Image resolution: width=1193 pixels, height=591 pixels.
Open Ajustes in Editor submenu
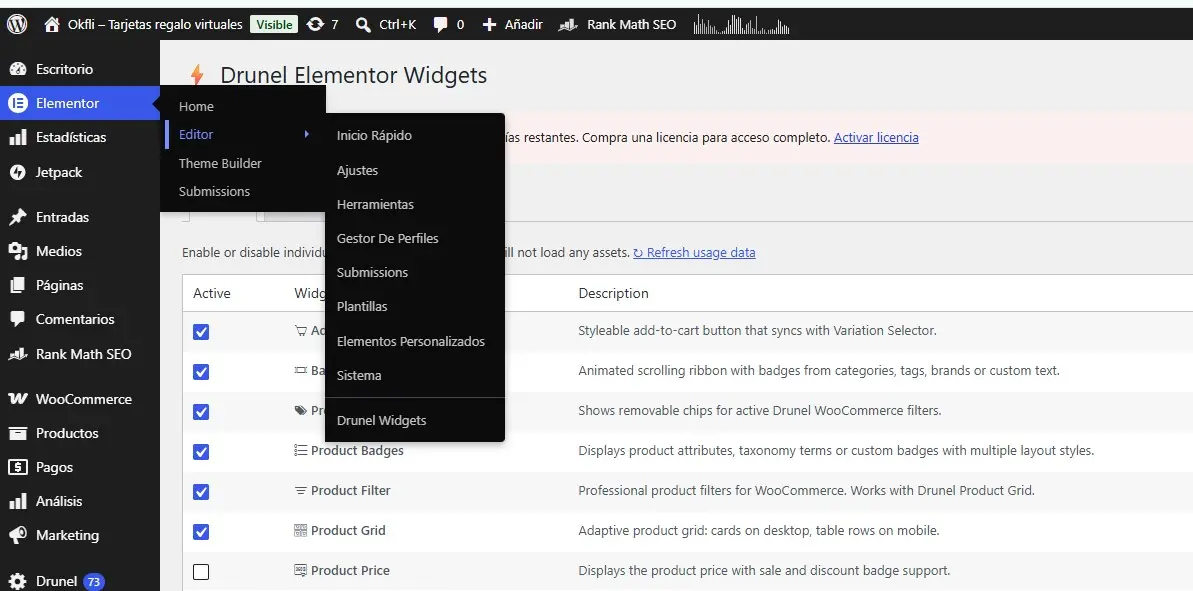[358, 171]
